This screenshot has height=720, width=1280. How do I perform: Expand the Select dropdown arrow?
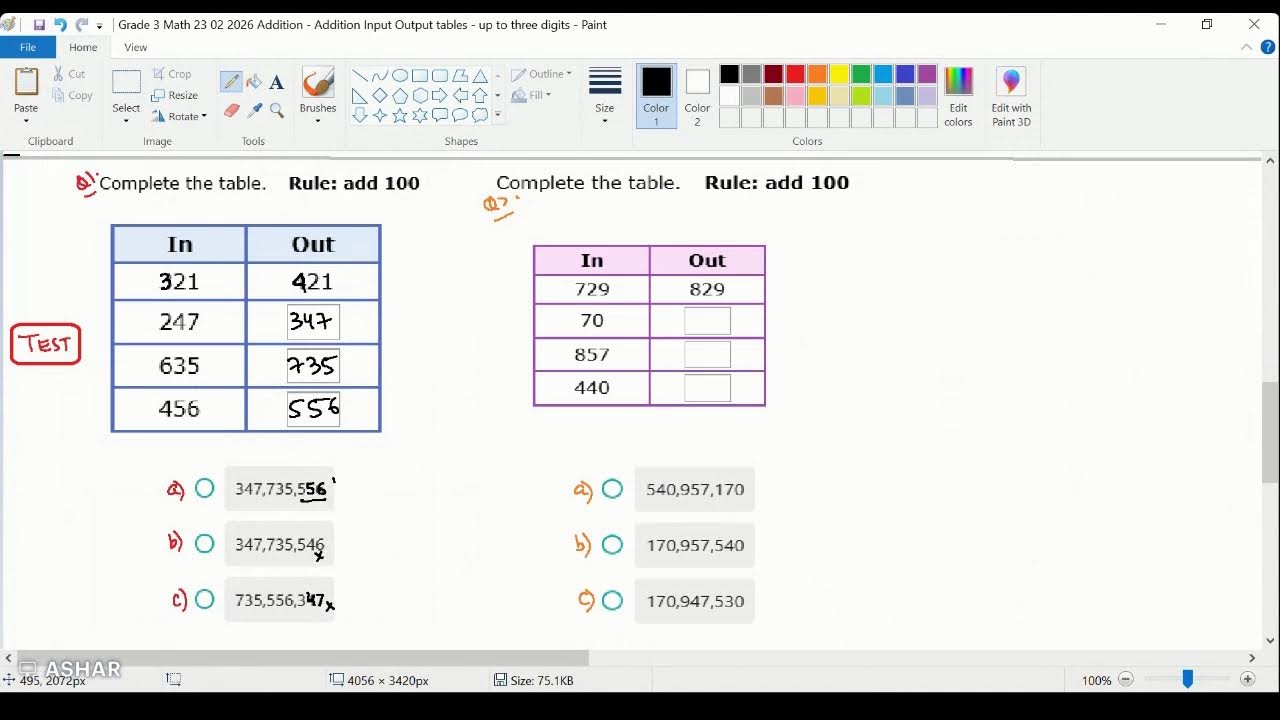click(126, 121)
